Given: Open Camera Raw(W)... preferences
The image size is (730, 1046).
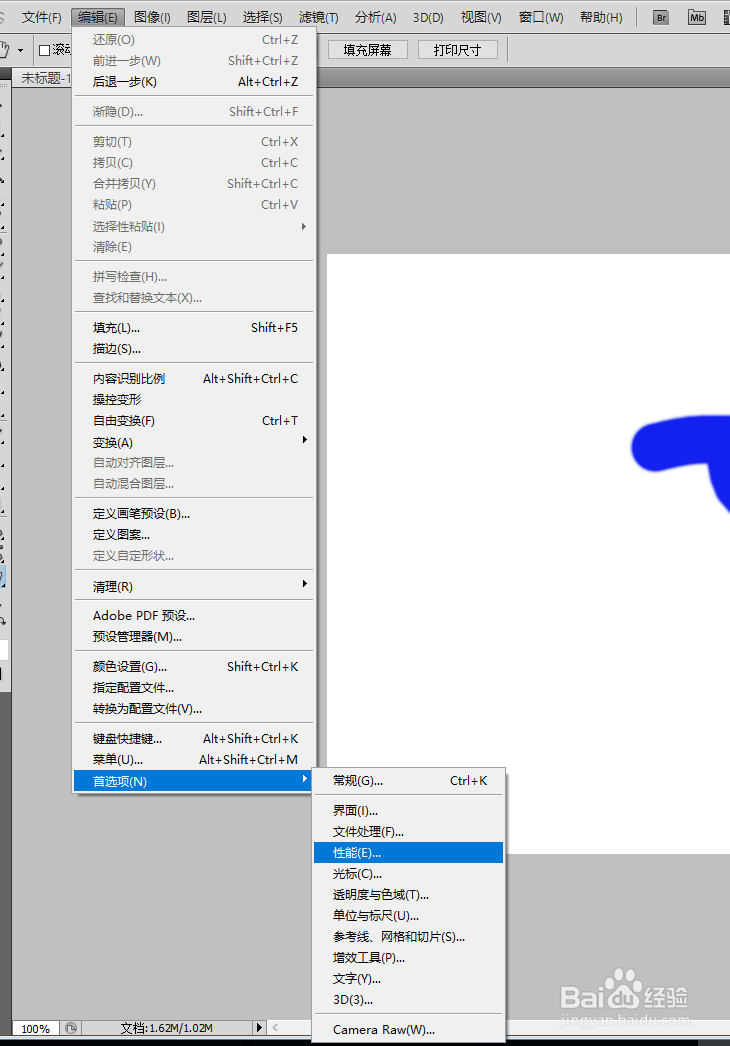Looking at the screenshot, I should point(408,1029).
